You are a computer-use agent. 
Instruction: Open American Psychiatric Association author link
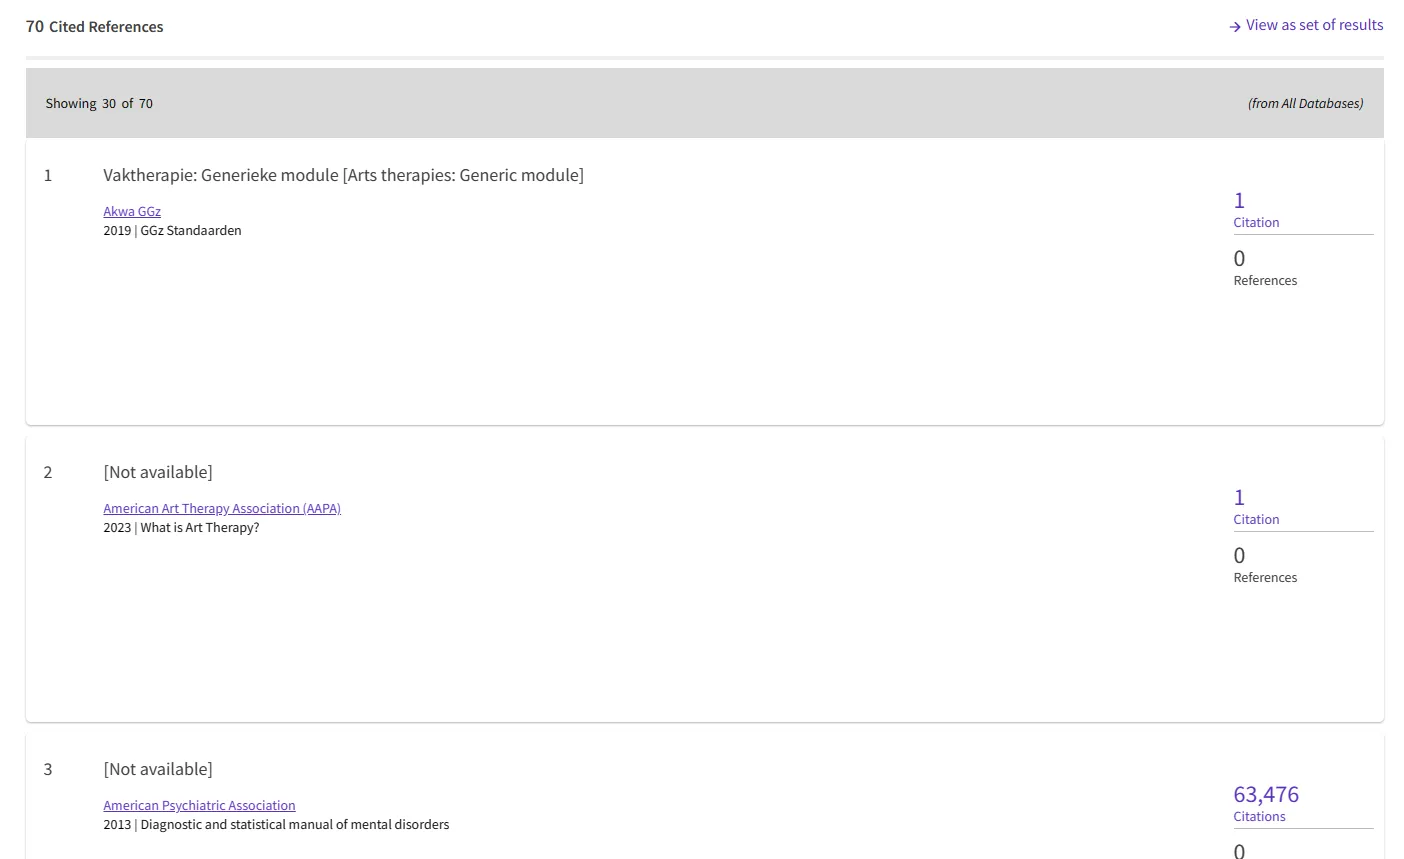[x=199, y=805]
